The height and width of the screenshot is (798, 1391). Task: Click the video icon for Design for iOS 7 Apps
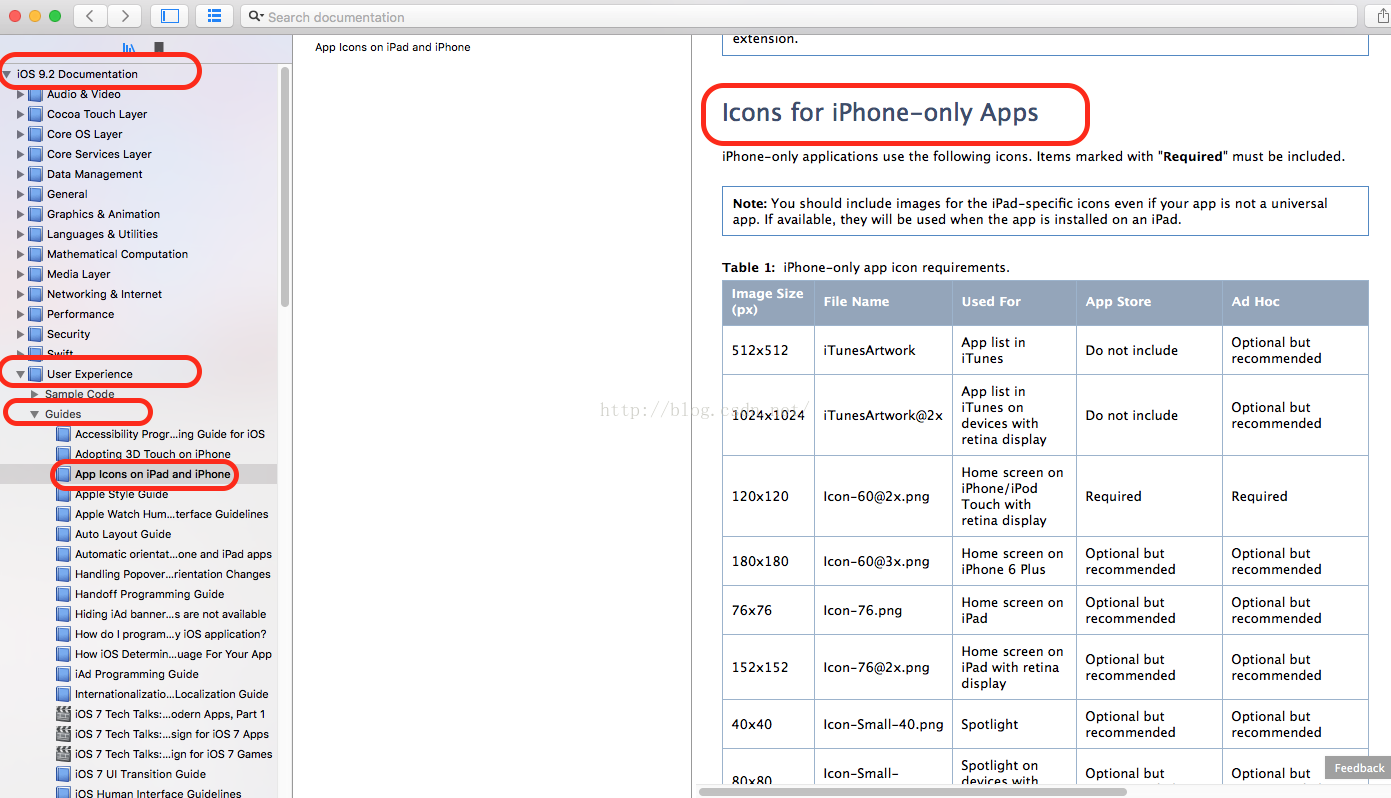click(x=64, y=734)
